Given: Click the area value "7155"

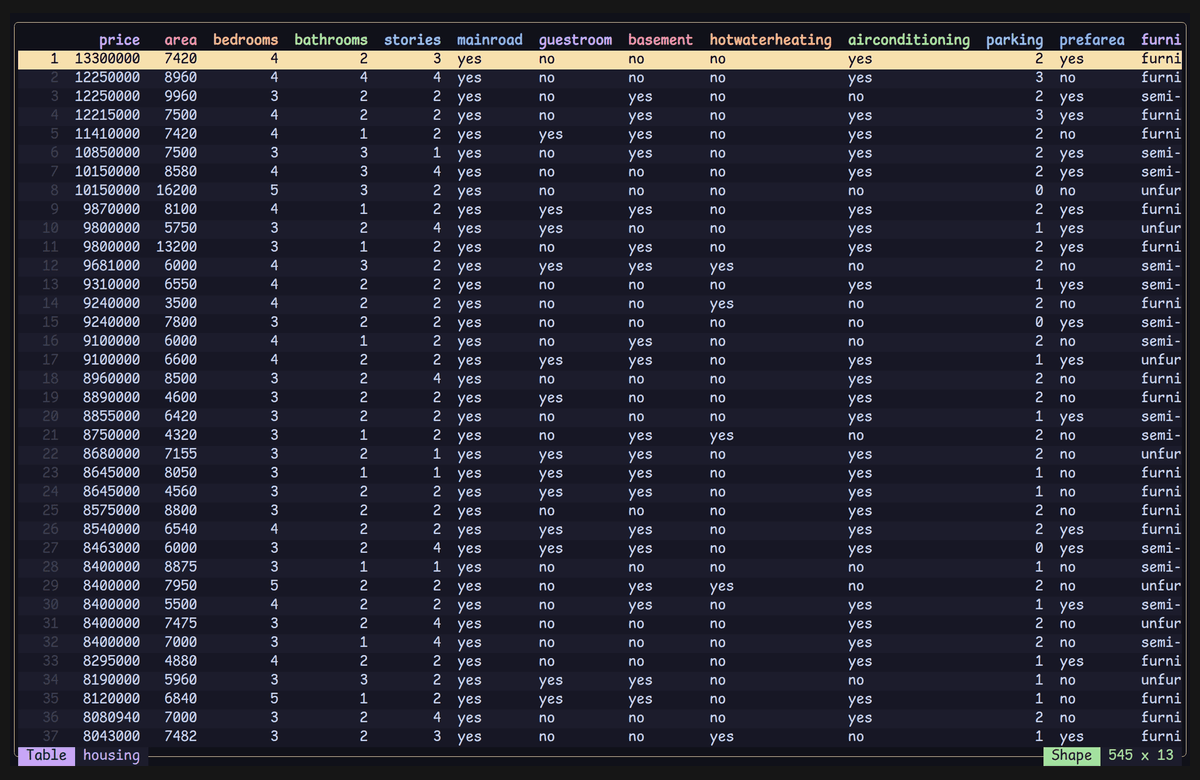Looking at the screenshot, I should click(180, 455).
